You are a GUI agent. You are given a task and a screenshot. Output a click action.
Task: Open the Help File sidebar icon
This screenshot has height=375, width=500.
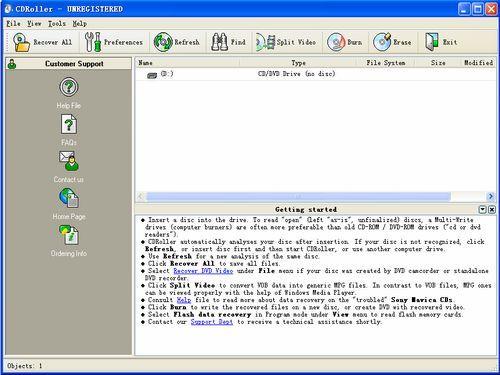[69, 87]
